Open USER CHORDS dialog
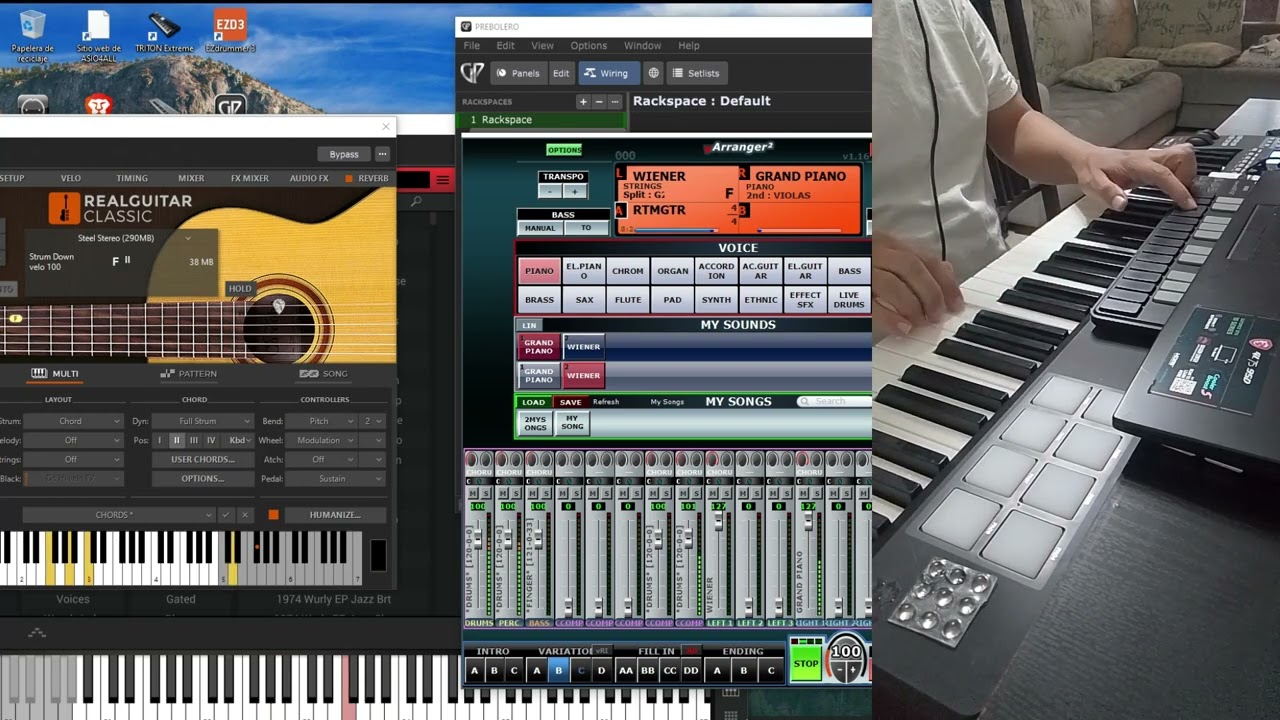Screen dimensions: 1280x720 point(203,460)
